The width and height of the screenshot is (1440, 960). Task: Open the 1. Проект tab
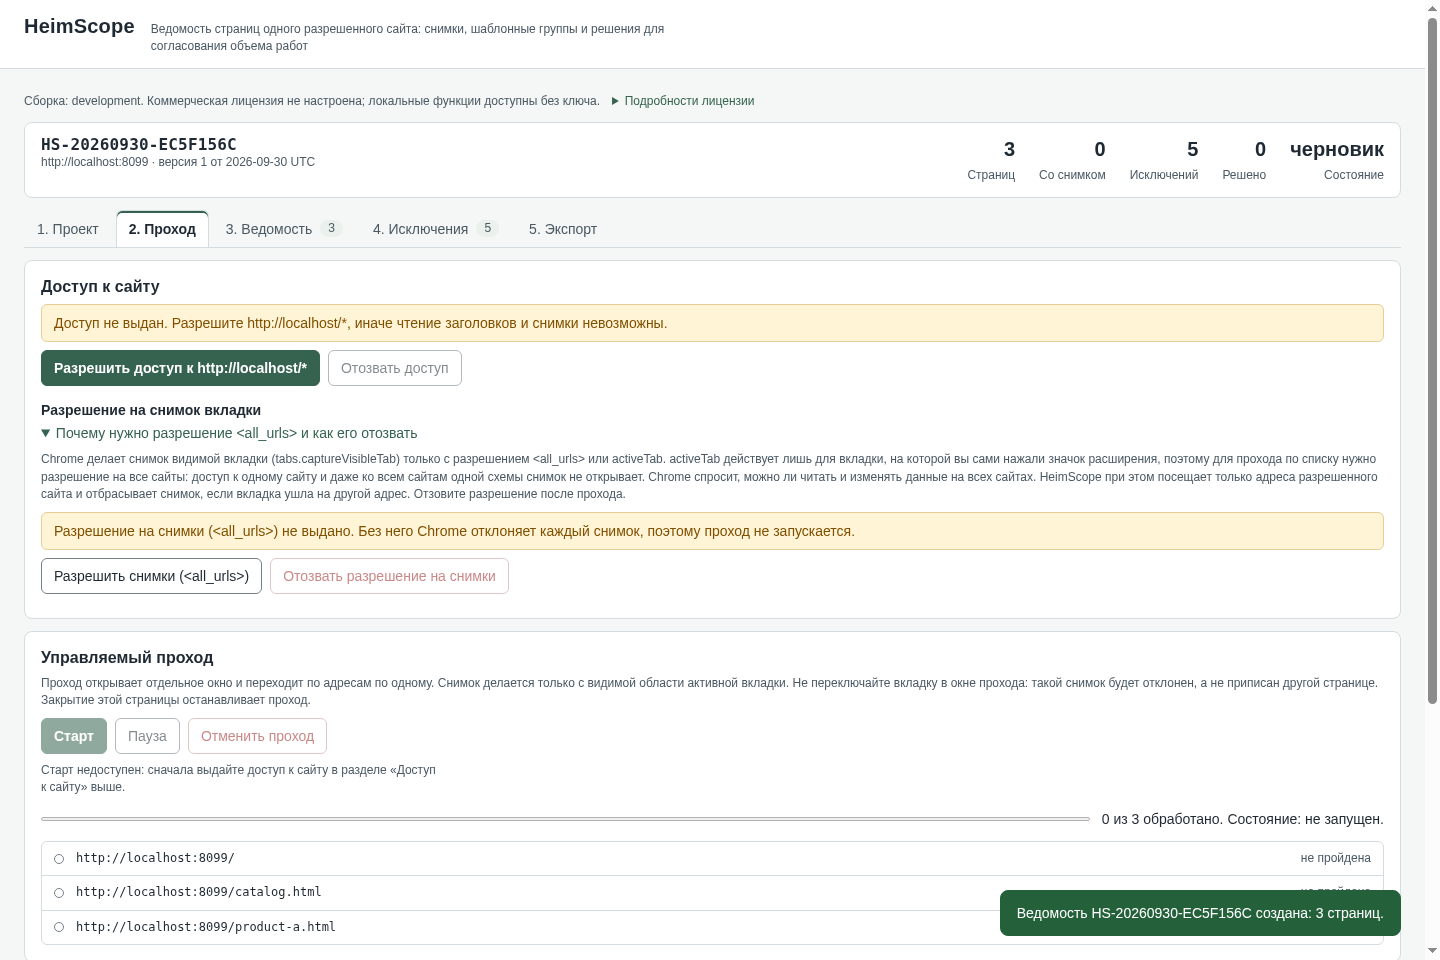tap(68, 229)
